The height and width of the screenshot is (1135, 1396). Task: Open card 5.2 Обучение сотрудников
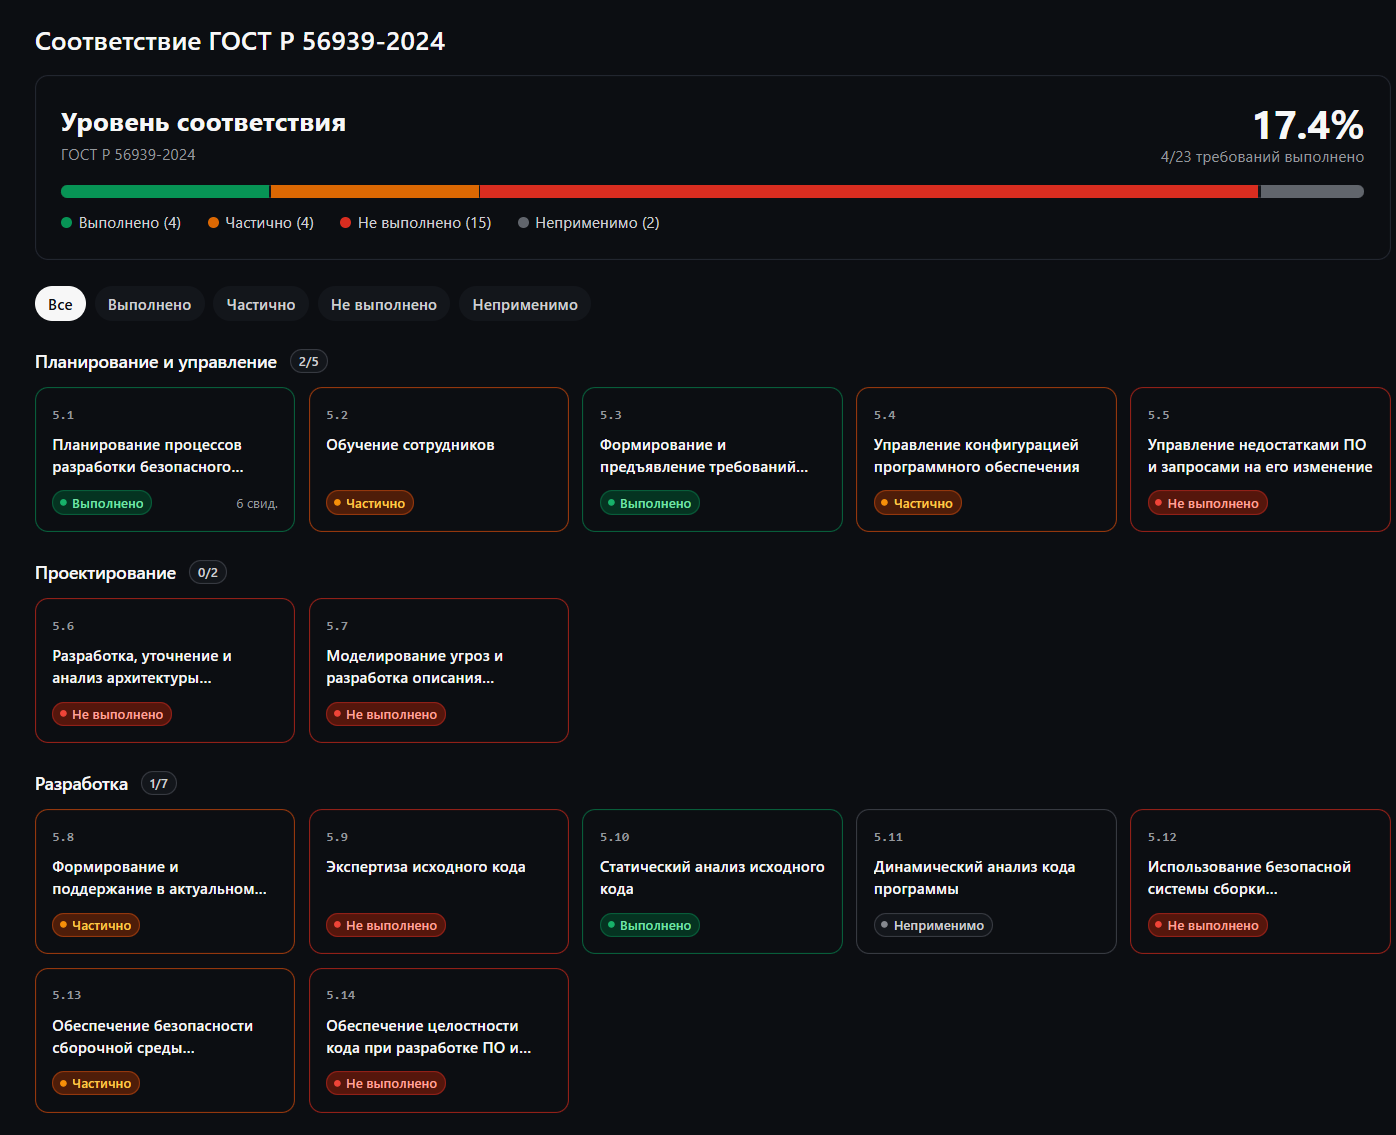tap(439, 459)
